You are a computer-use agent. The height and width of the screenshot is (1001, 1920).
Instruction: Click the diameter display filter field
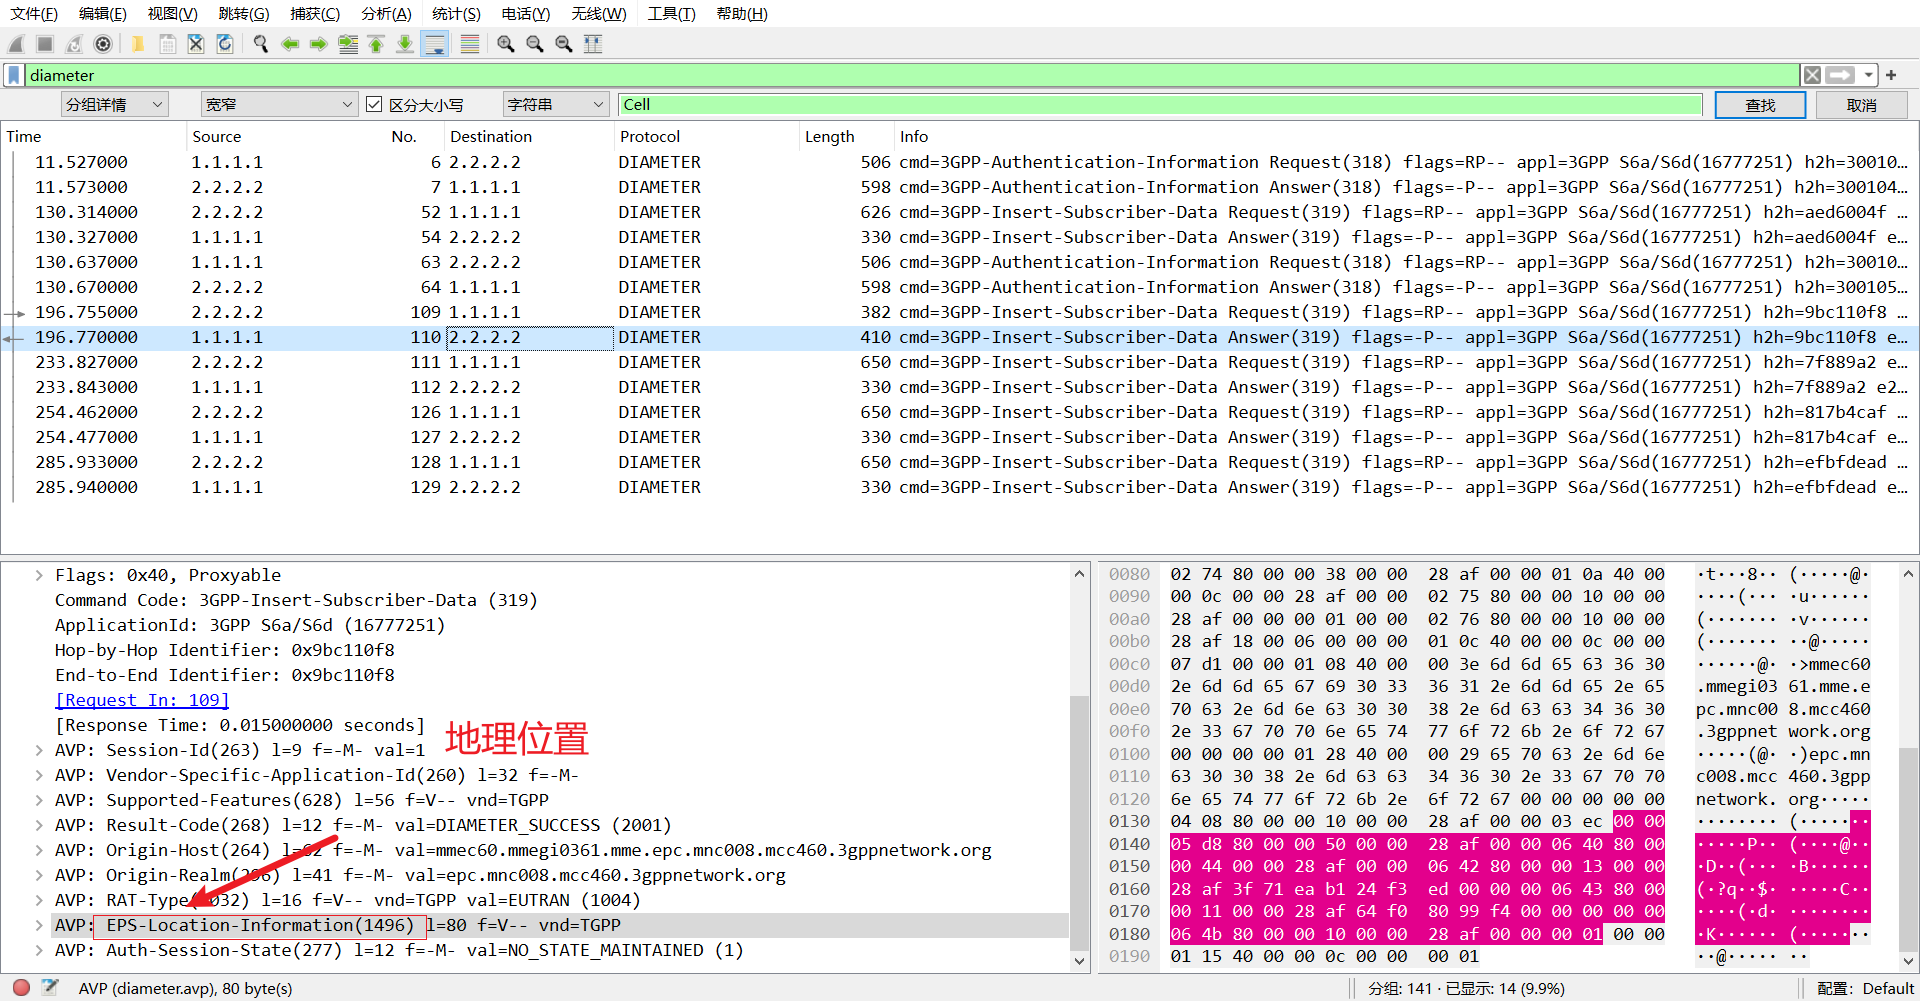913,75
